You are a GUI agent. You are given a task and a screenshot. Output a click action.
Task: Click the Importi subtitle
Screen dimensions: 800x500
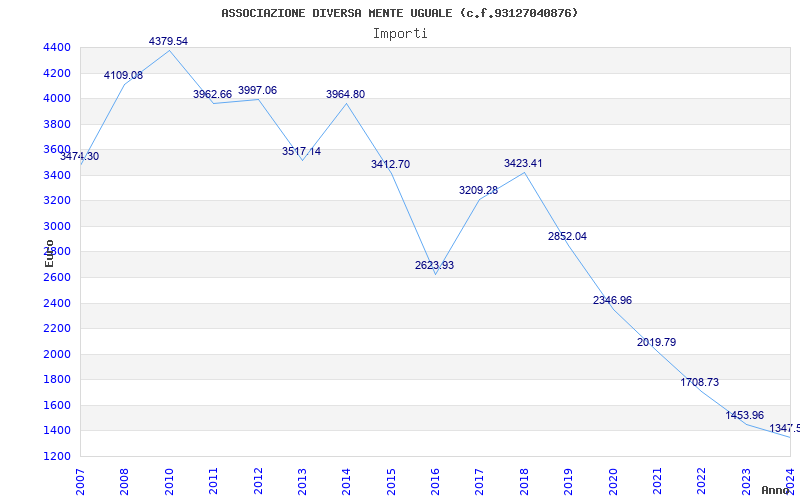(x=400, y=34)
